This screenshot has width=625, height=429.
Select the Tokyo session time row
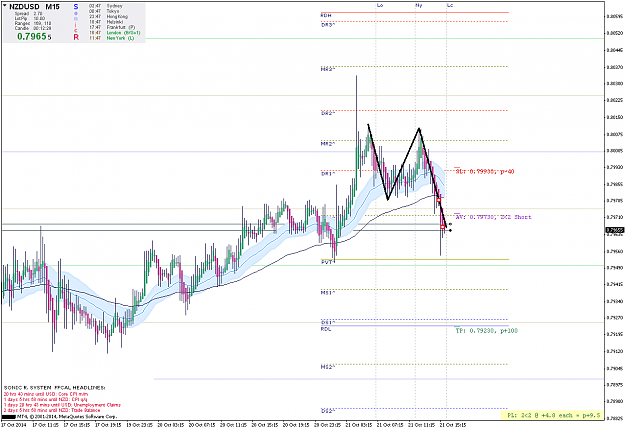pyautogui.click(x=104, y=11)
